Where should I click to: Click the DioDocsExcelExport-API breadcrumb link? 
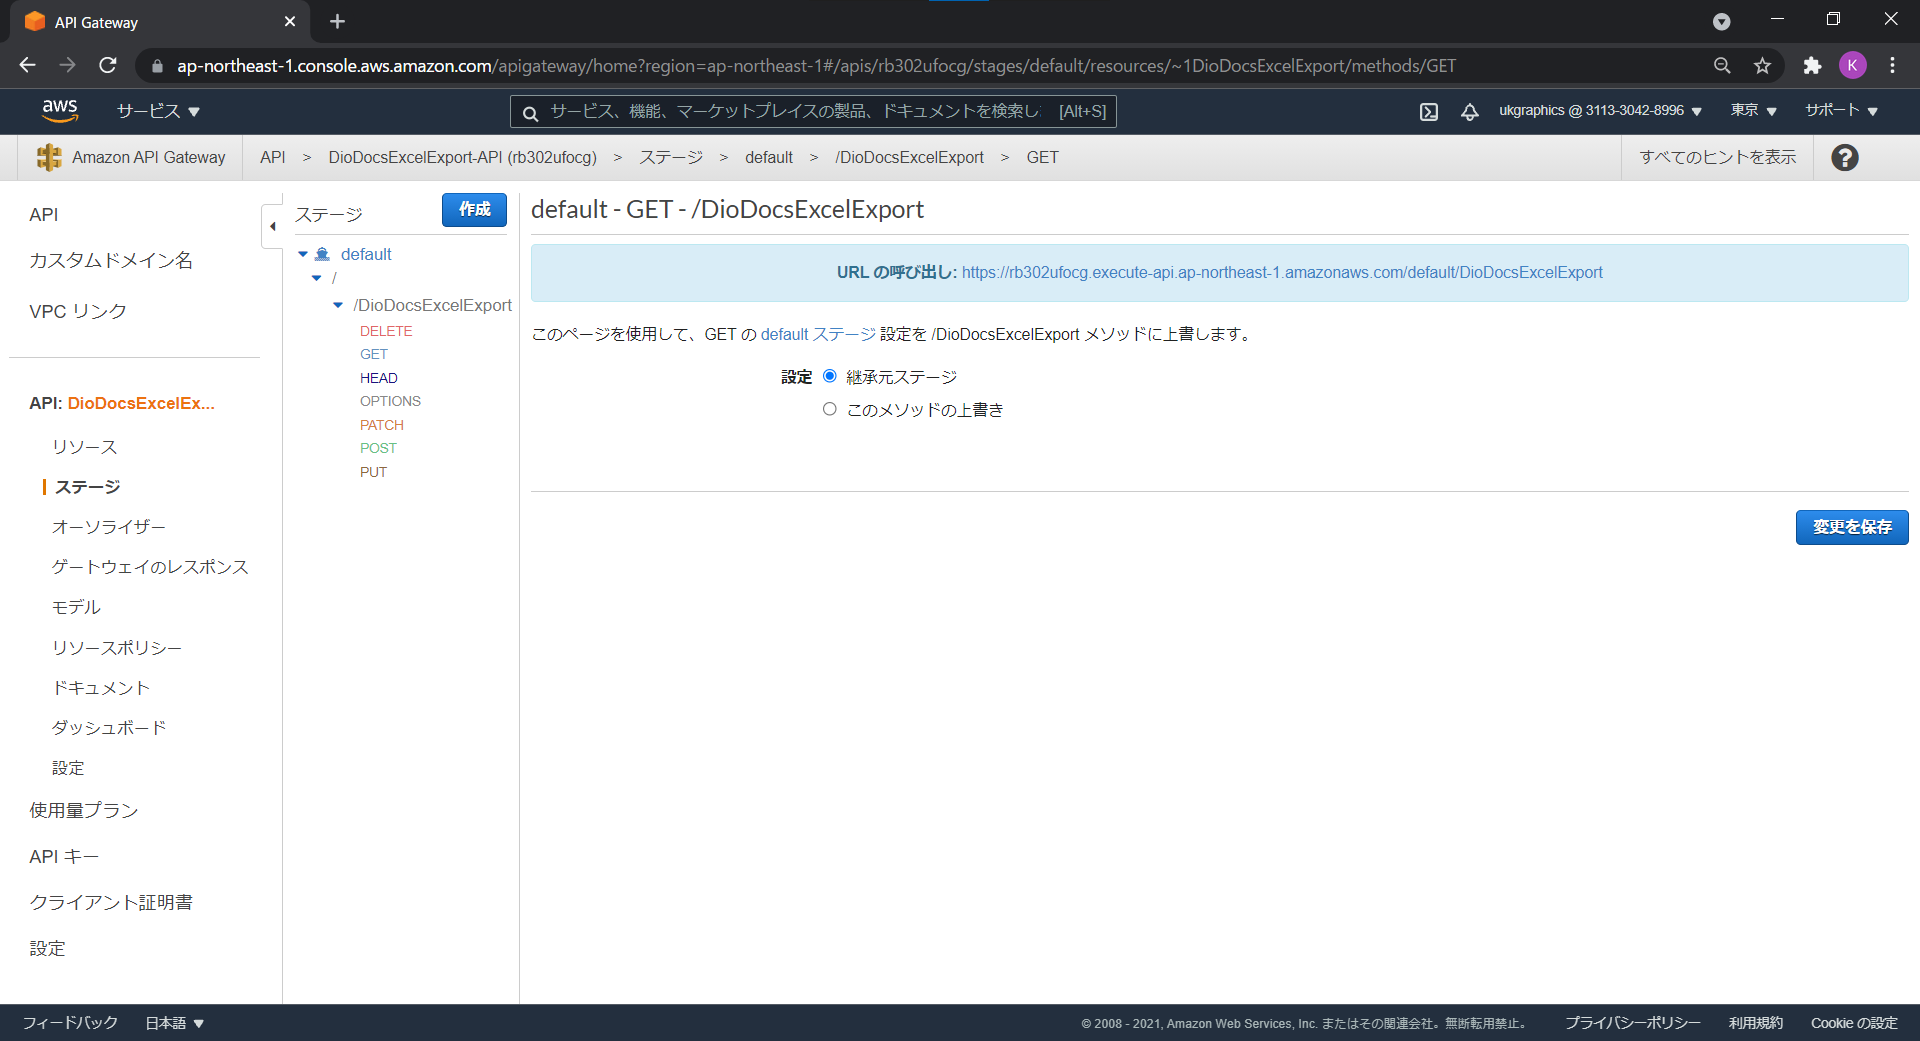point(463,157)
